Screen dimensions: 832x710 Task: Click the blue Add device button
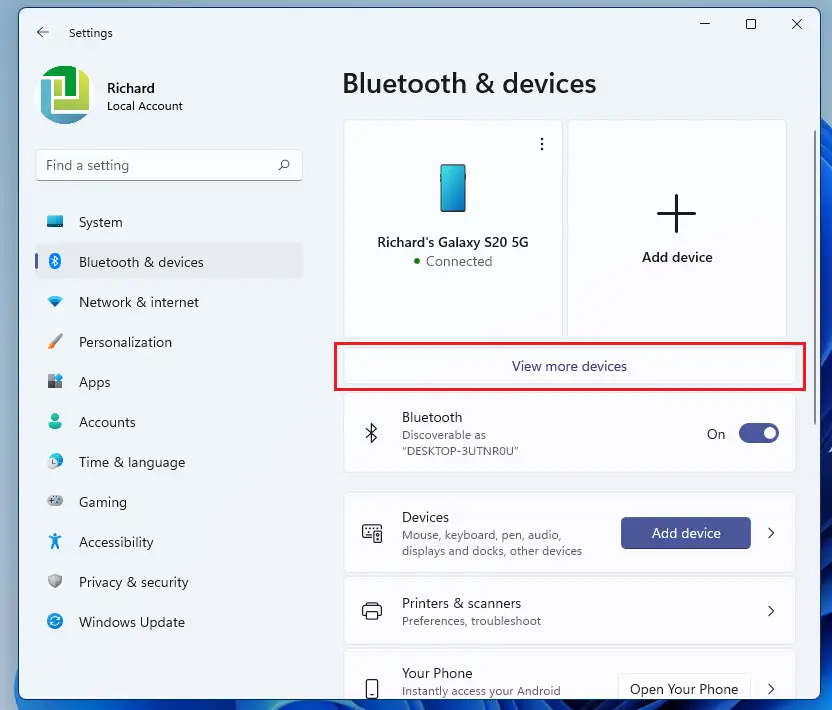[x=686, y=533]
